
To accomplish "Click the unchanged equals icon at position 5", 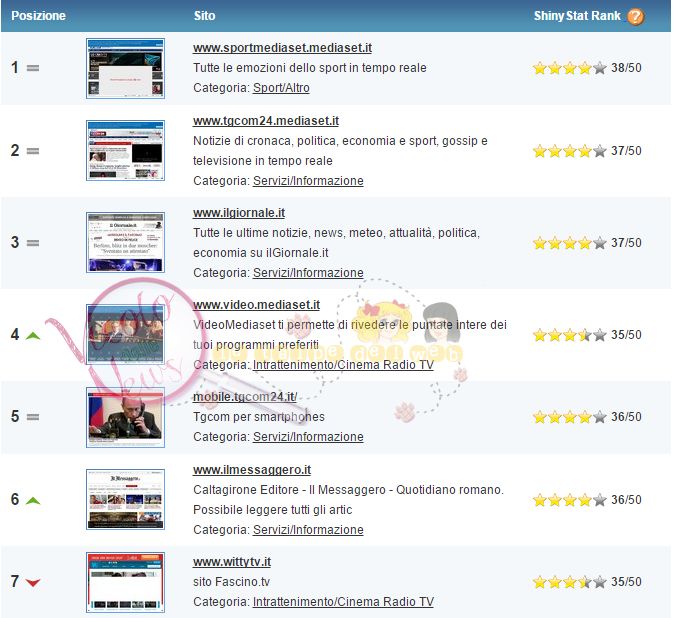I will 33,417.
